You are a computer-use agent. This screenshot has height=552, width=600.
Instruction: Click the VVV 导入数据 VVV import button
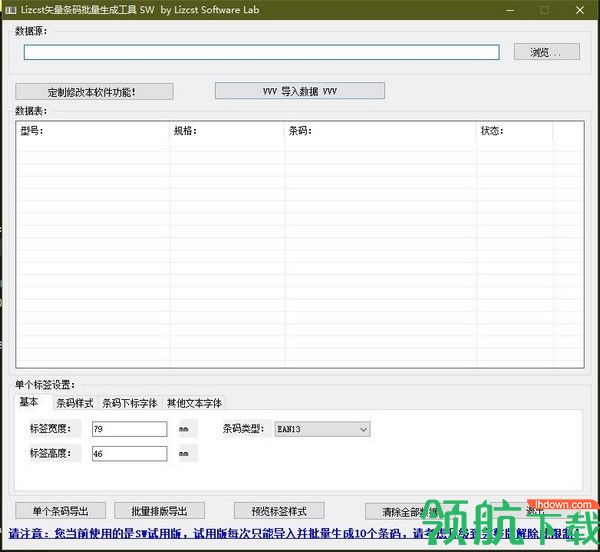(x=300, y=91)
